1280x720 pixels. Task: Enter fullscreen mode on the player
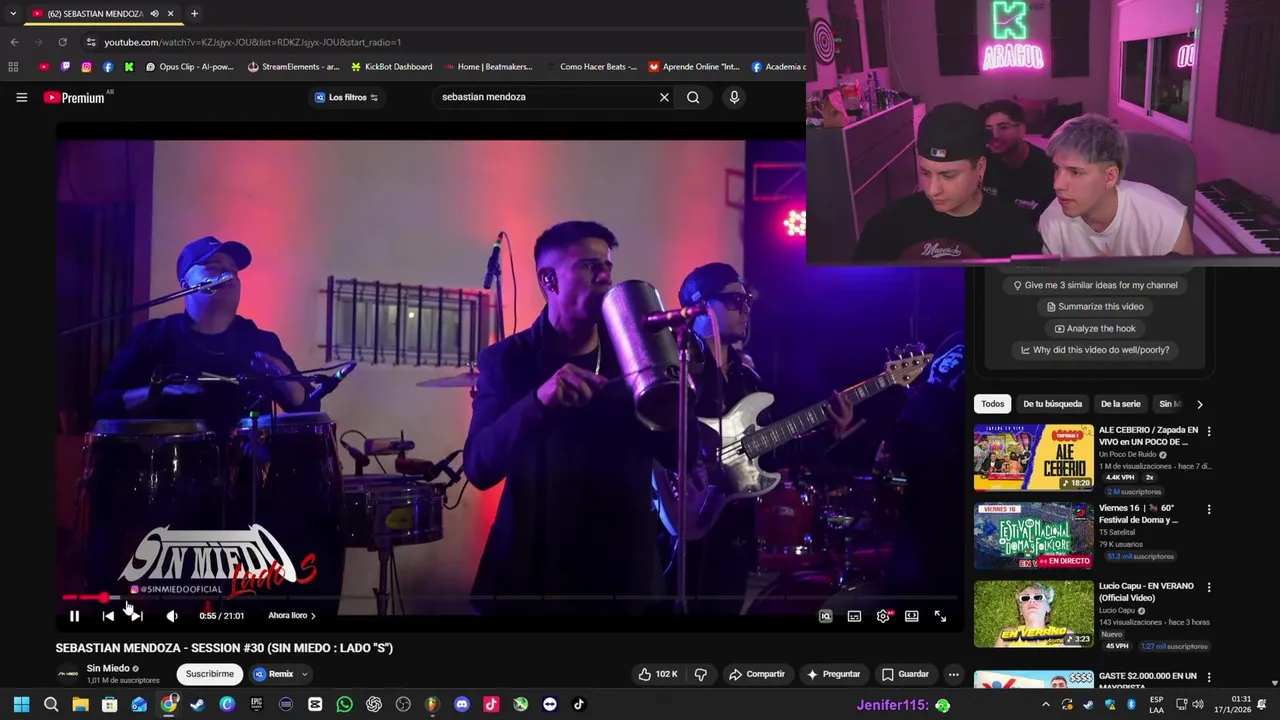point(940,616)
